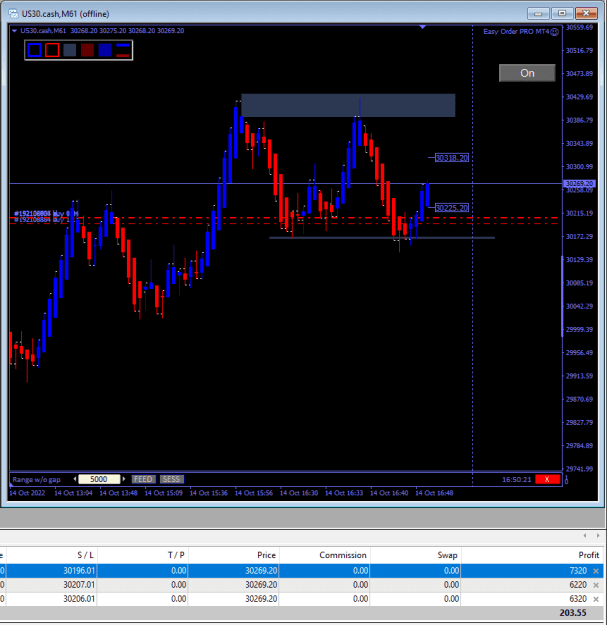Viewport: 607px width, 625px height.
Task: Close the order with profit 7320
Action: point(596,571)
